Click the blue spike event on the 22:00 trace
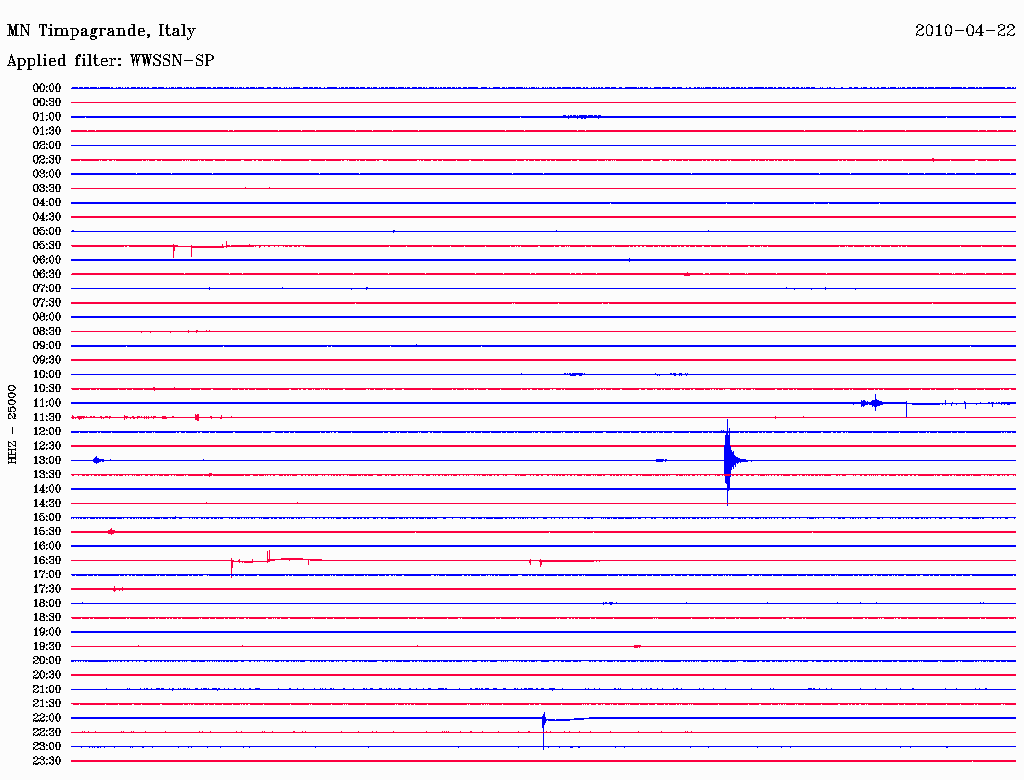1024x780 pixels. (543, 721)
